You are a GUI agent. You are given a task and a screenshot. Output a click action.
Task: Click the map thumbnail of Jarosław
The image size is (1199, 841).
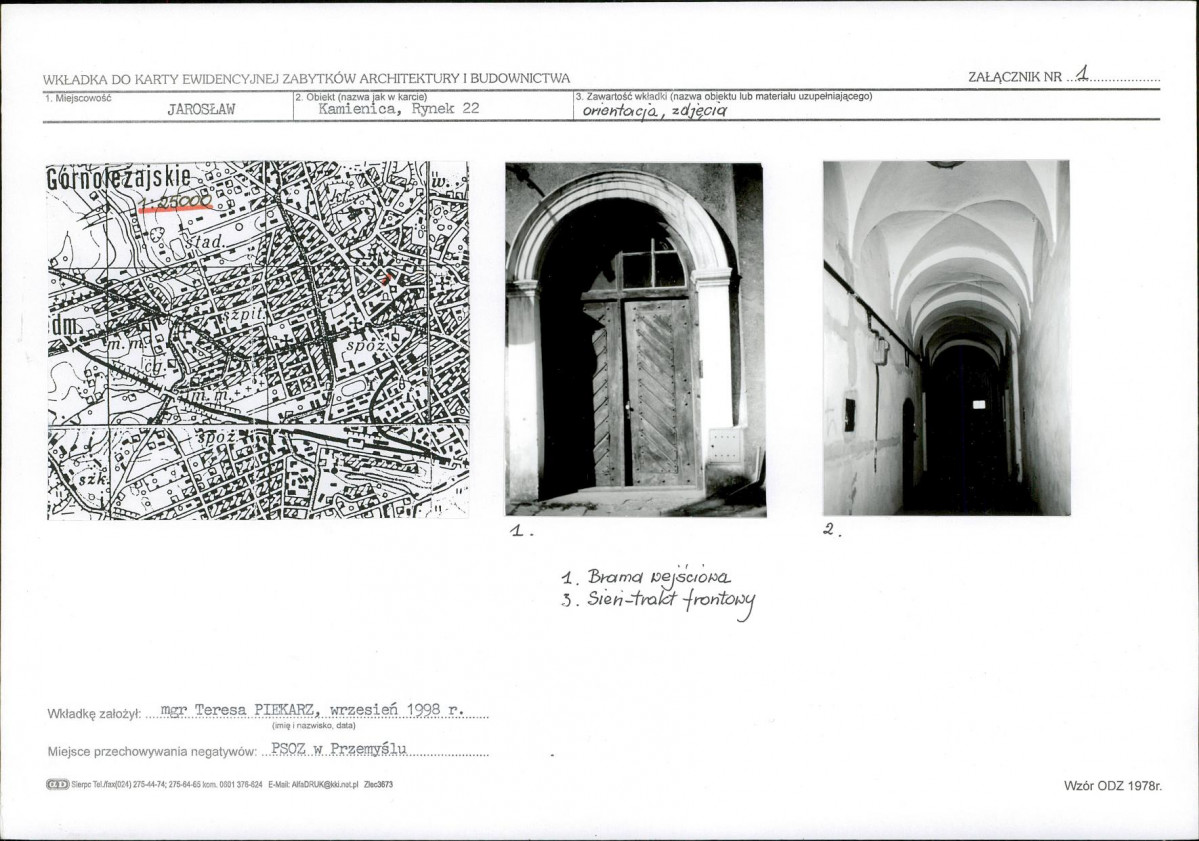[258, 340]
